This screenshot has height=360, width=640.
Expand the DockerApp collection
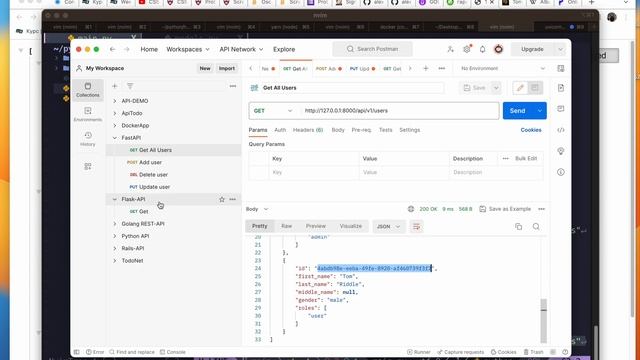115,125
